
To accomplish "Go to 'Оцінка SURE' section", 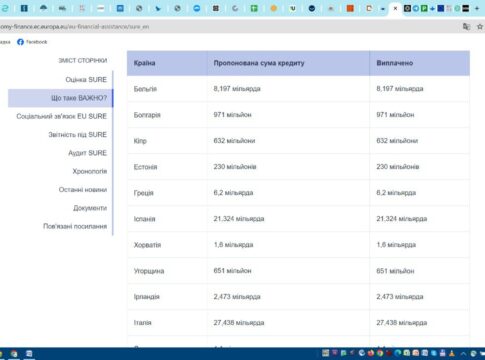I will click(86, 80).
